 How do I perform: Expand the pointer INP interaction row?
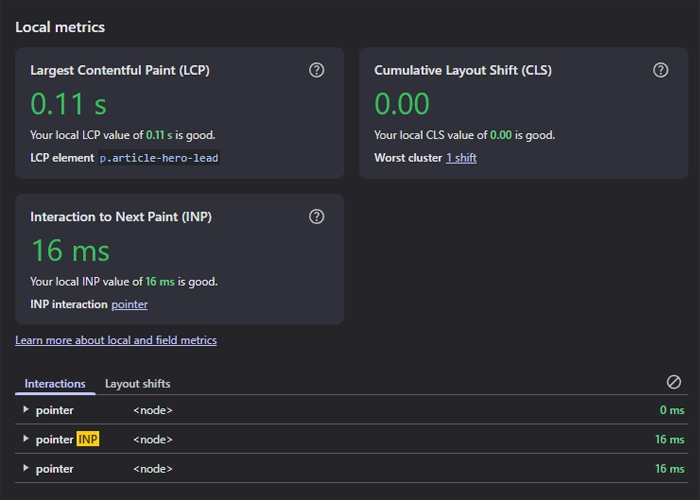[25, 439]
